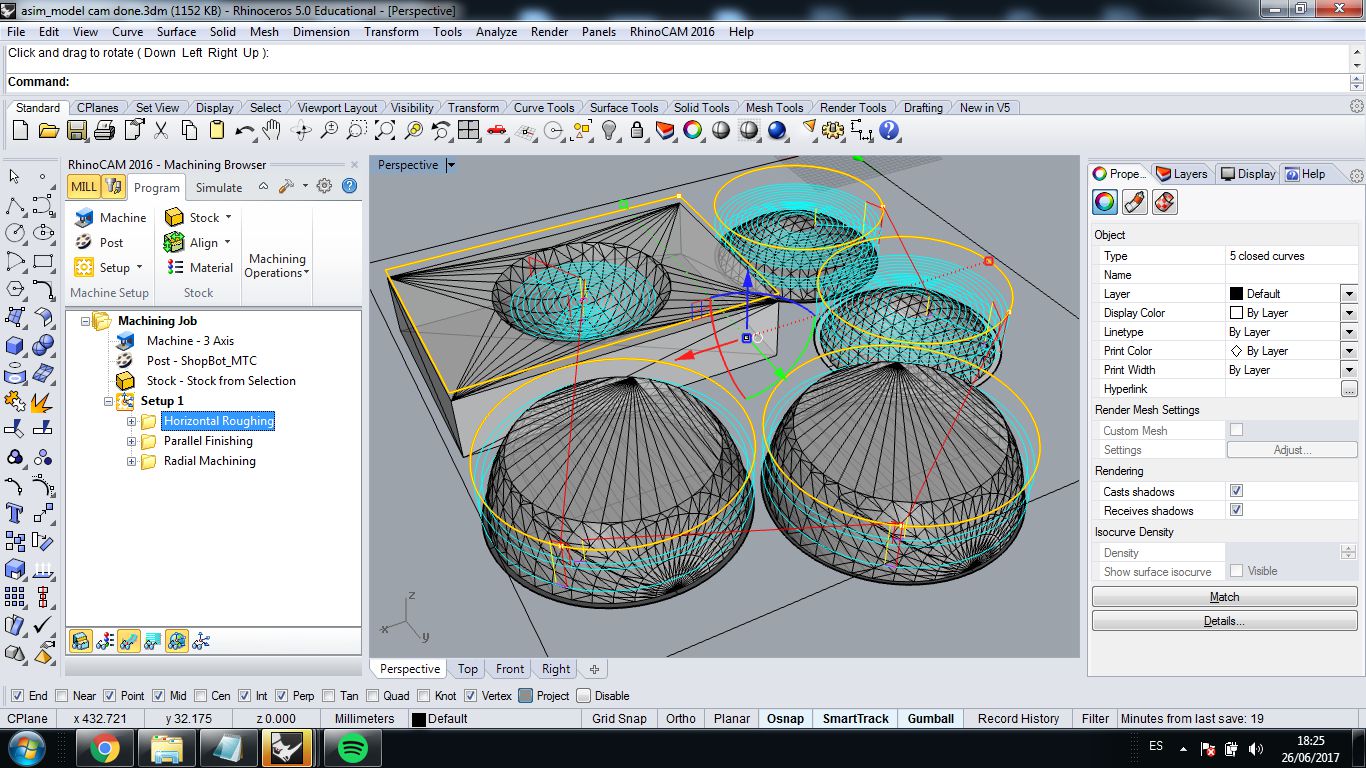Click the blue Help question mark in toolbar
The height and width of the screenshot is (768, 1366).
(889, 130)
